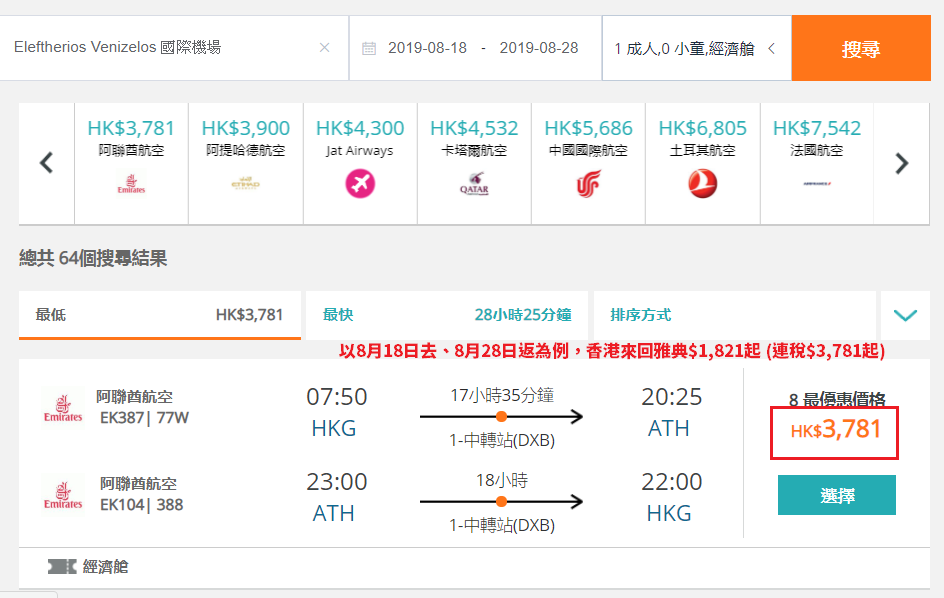This screenshot has width=944, height=598.
Task: Open 排序方式 sort options
Action: click(734, 315)
